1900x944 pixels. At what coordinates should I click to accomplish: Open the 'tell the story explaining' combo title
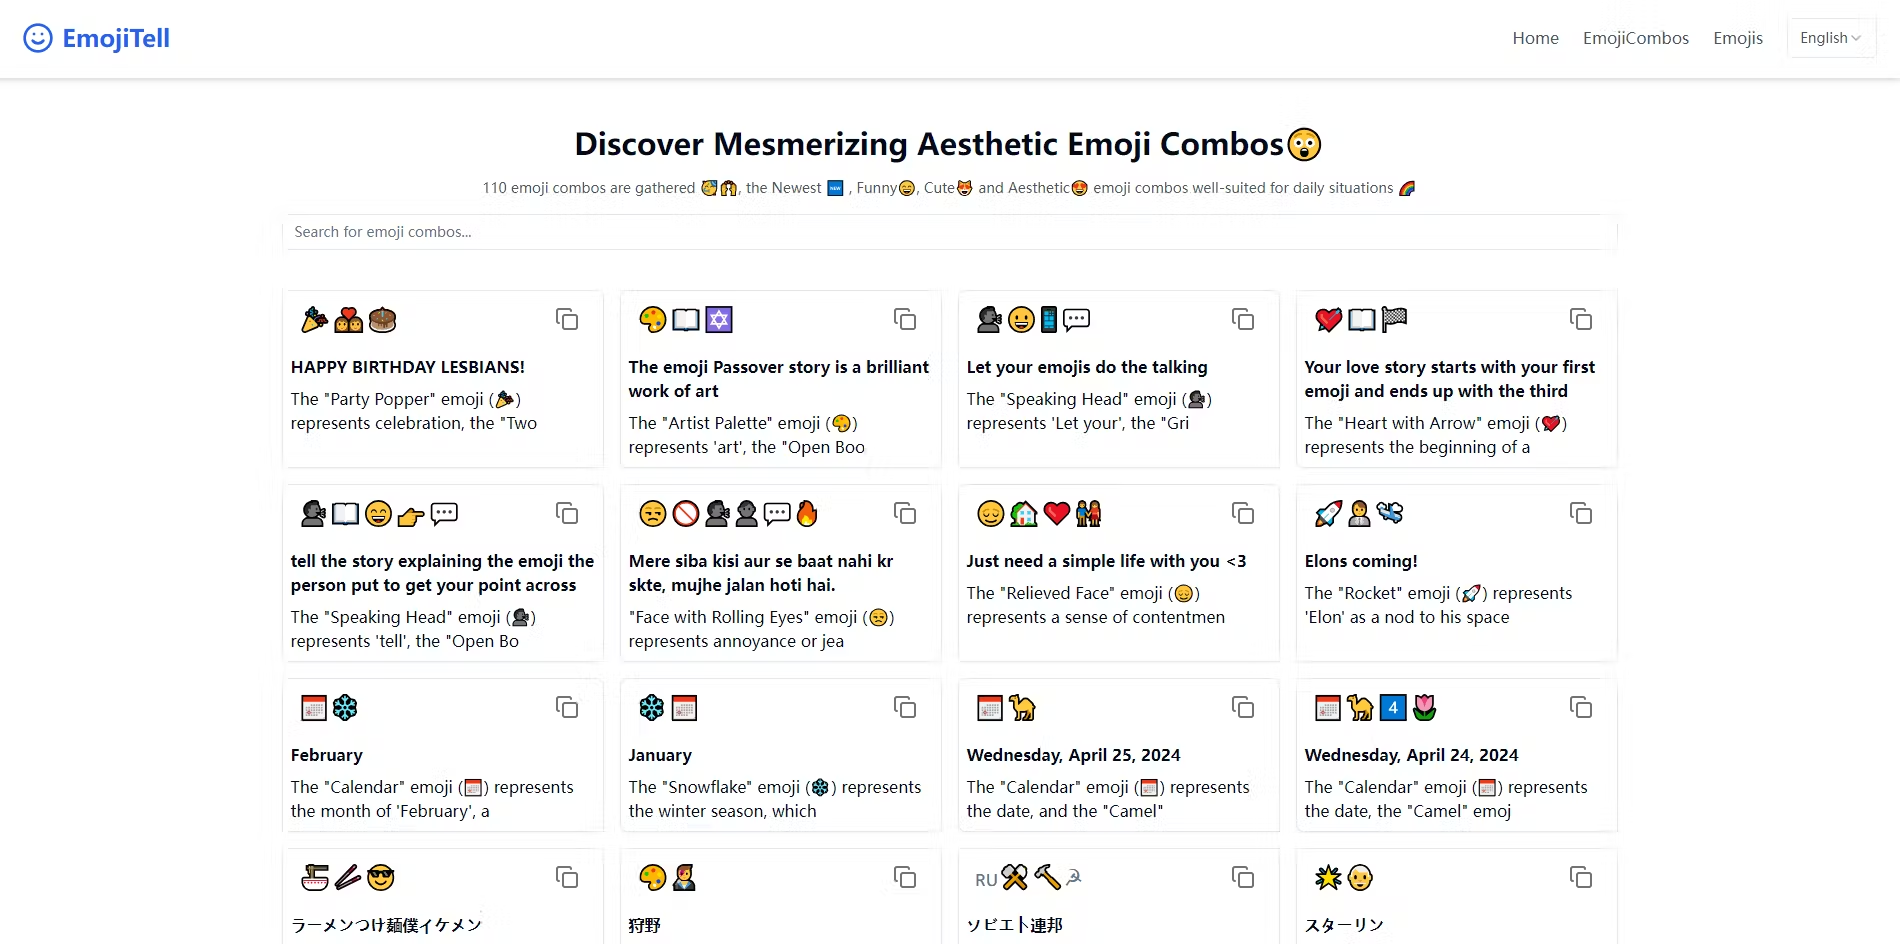pos(442,573)
